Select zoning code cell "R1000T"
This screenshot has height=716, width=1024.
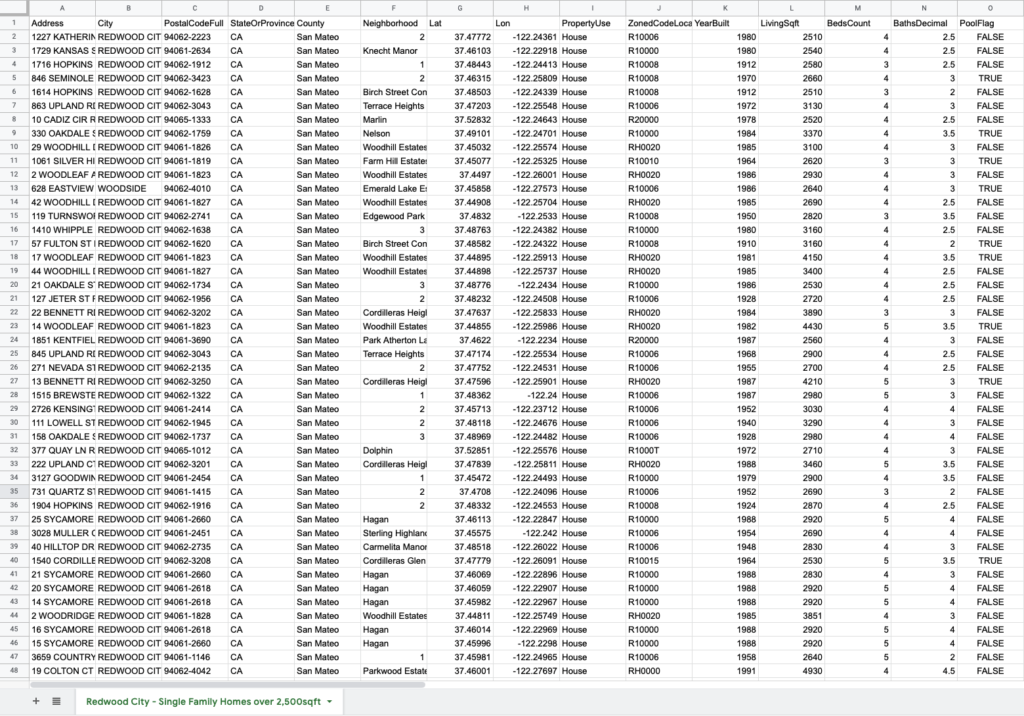659,450
